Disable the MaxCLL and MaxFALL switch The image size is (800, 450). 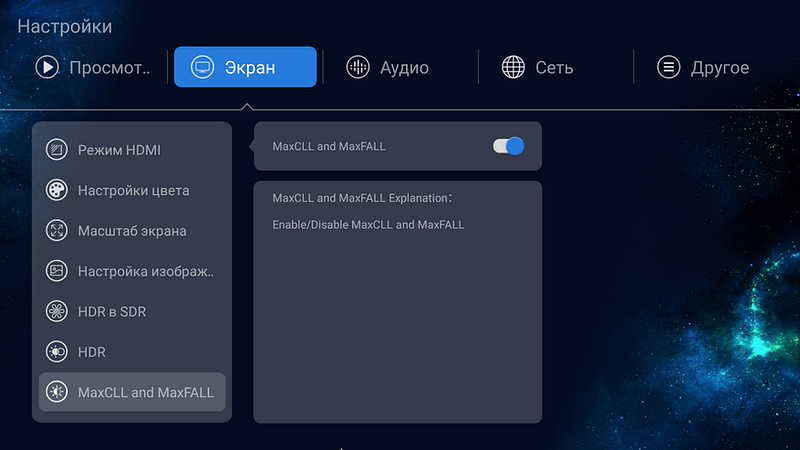pos(508,146)
